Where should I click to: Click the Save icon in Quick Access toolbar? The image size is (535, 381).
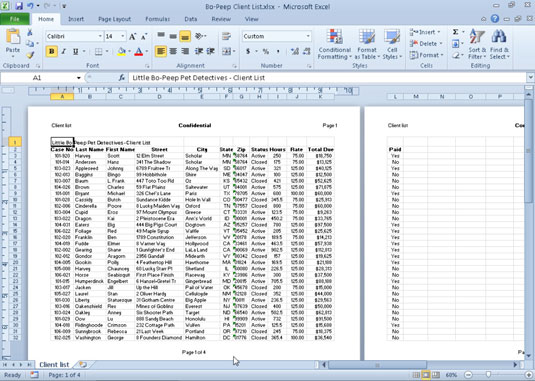pos(19,6)
